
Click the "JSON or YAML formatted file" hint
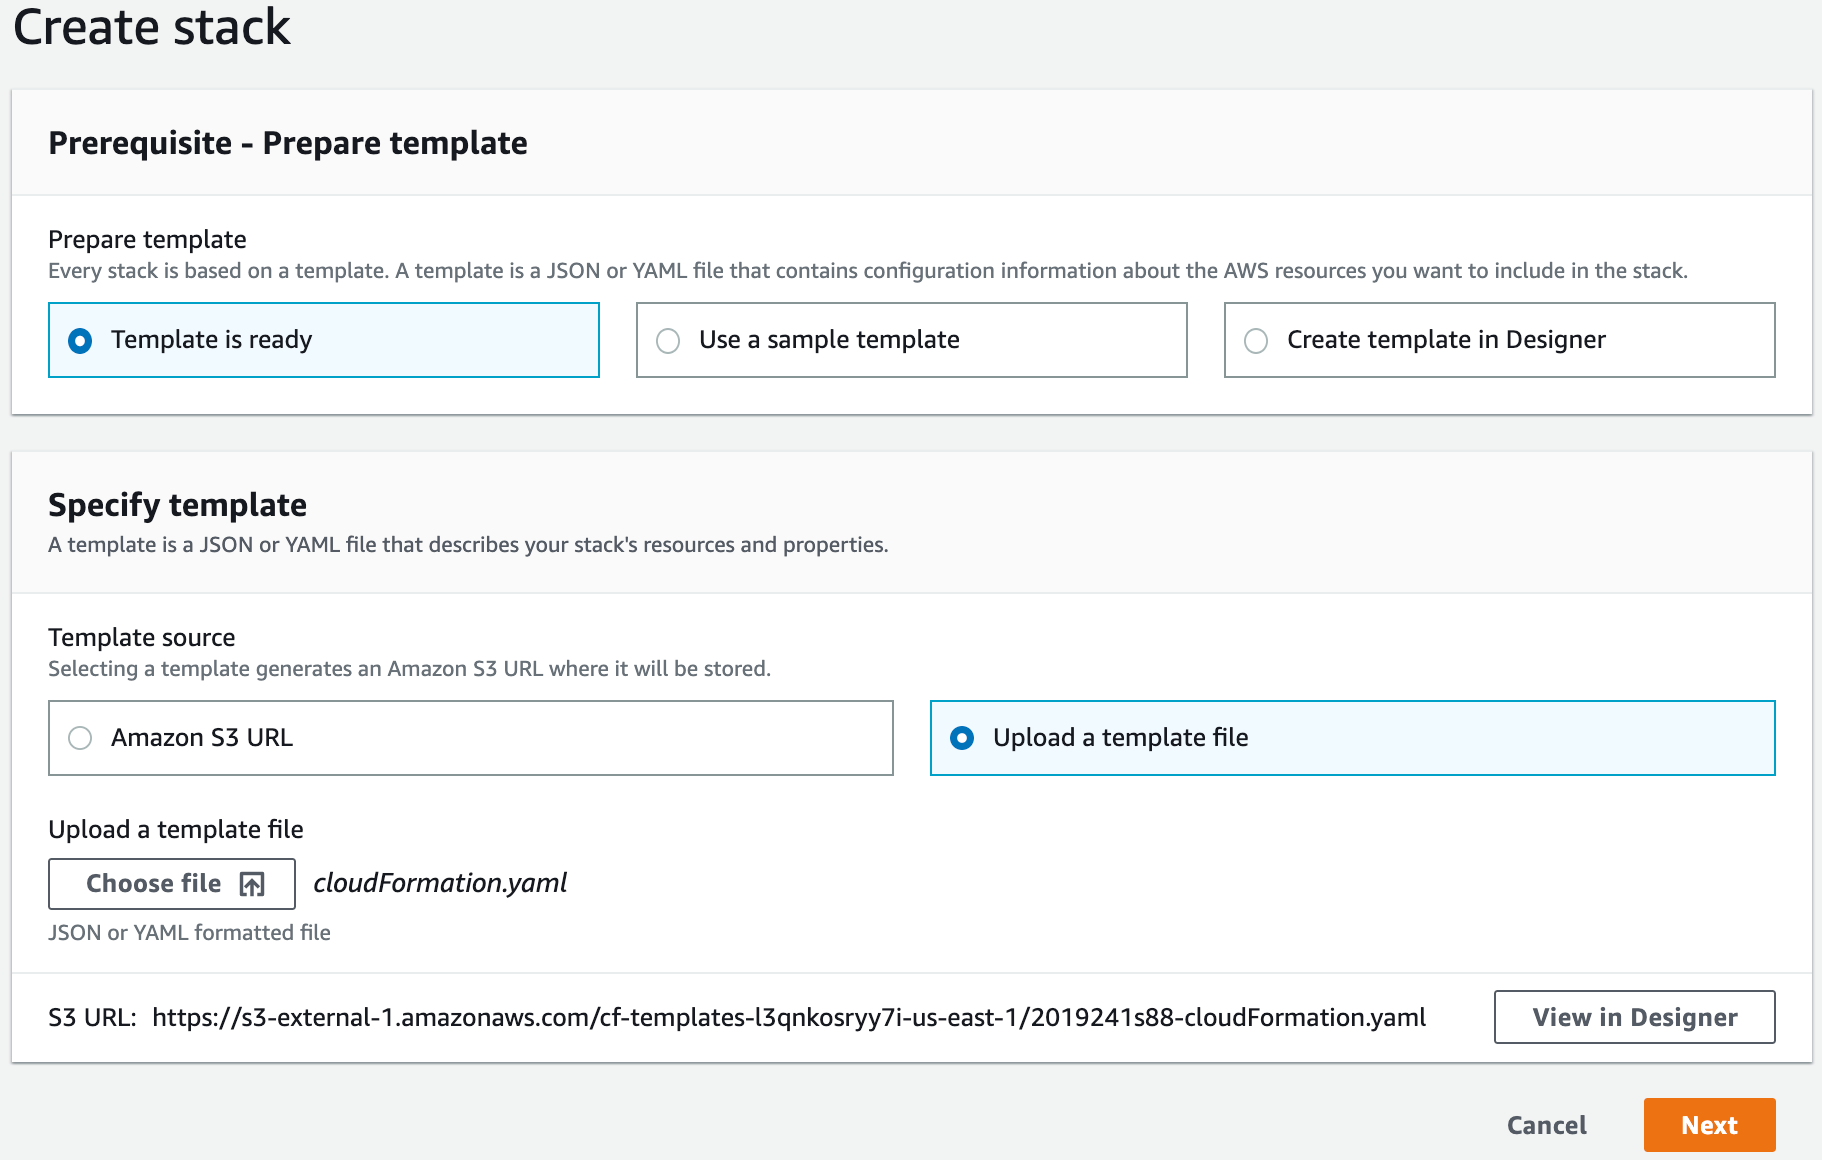point(189,932)
